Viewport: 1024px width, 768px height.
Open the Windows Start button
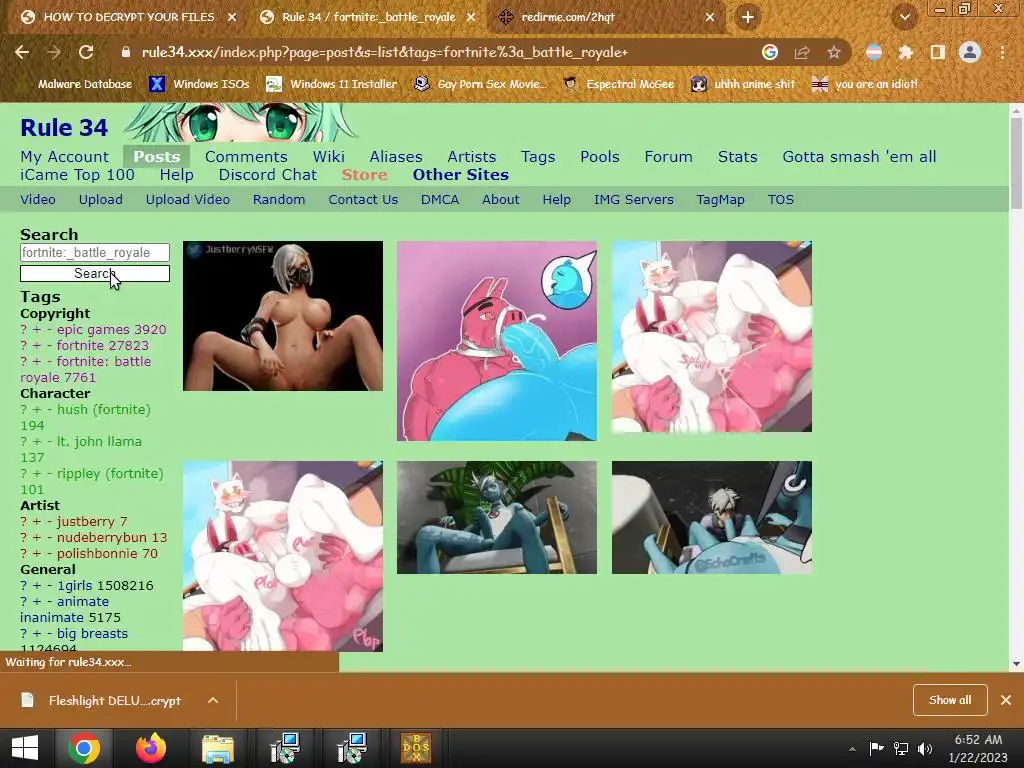click(x=25, y=748)
